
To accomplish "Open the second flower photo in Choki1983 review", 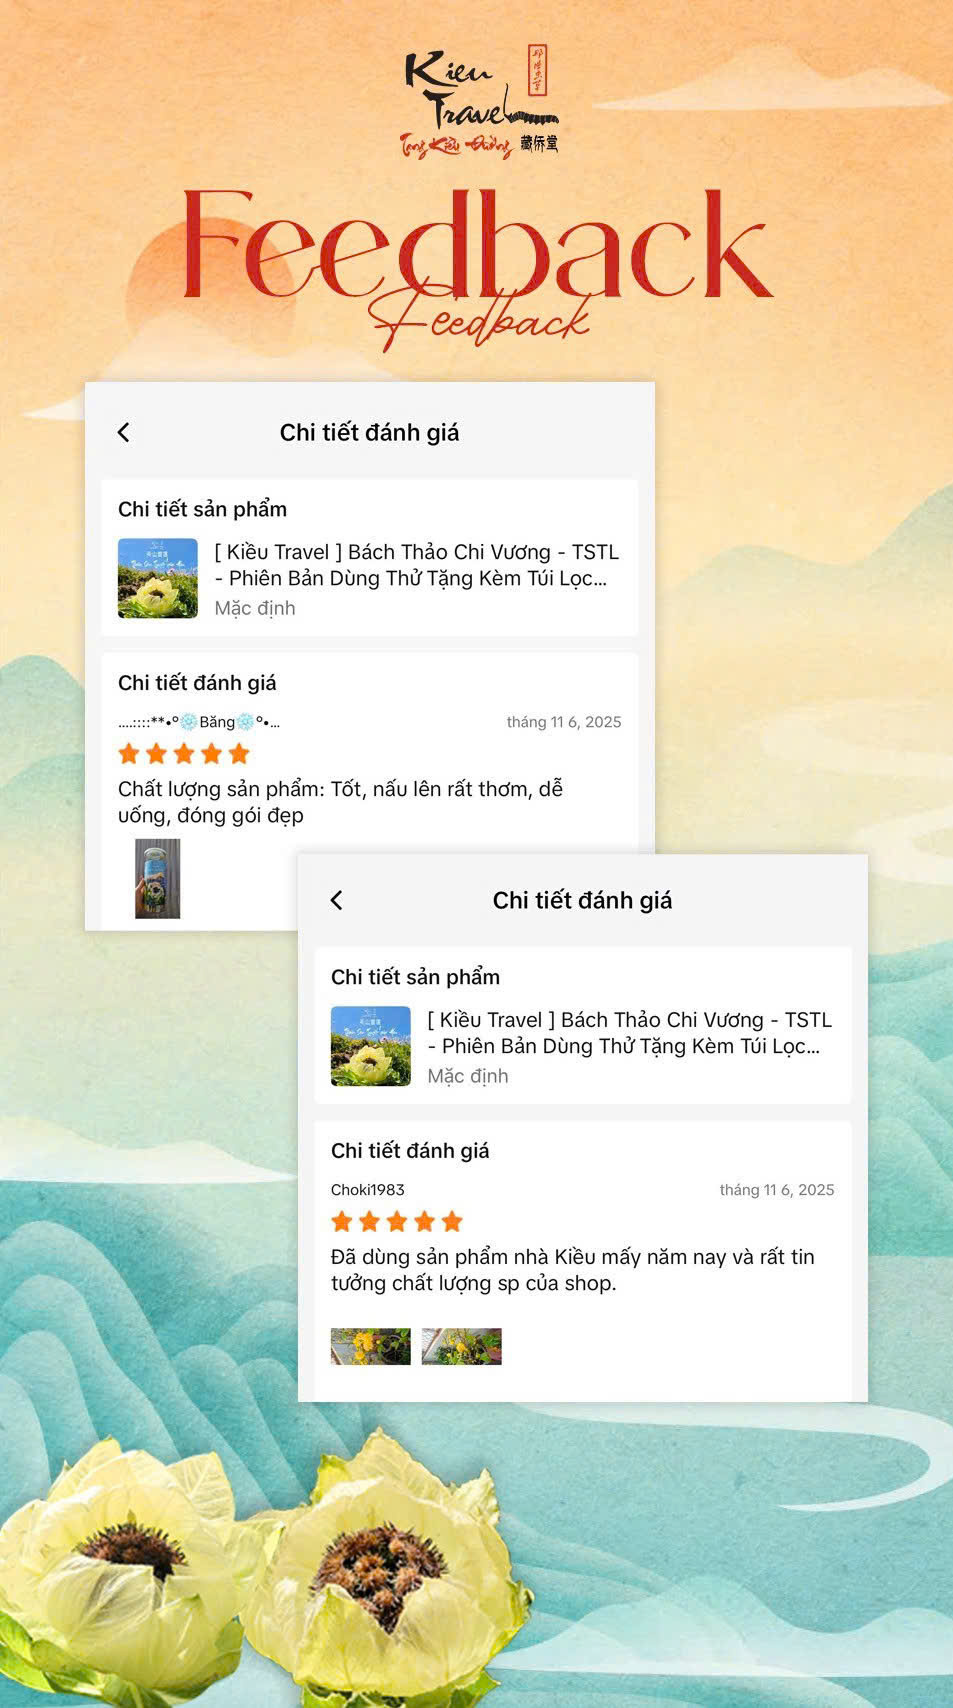I will [462, 1346].
